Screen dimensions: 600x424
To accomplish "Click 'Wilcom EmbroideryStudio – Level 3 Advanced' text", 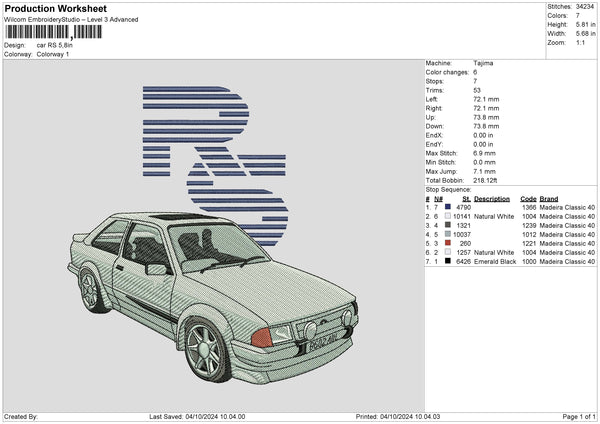I will point(71,20).
